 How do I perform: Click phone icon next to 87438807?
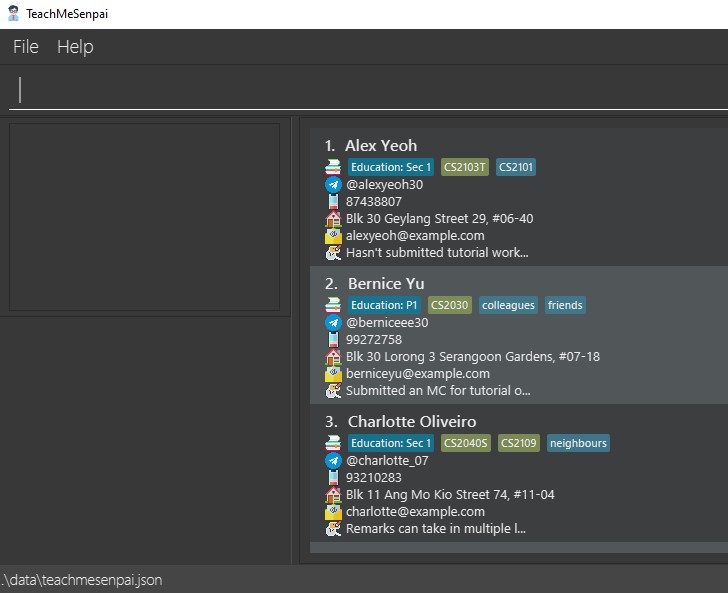pyautogui.click(x=333, y=202)
